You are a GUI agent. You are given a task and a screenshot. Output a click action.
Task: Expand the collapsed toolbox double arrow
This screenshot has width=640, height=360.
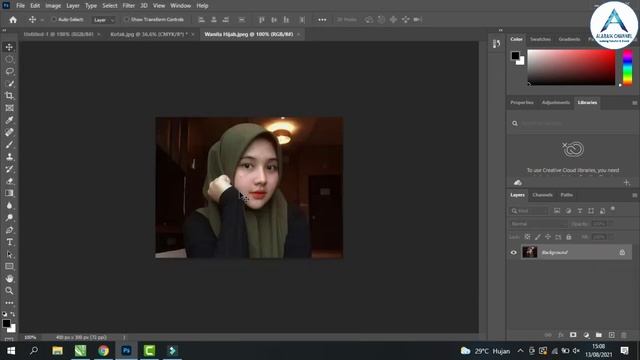[4, 30]
